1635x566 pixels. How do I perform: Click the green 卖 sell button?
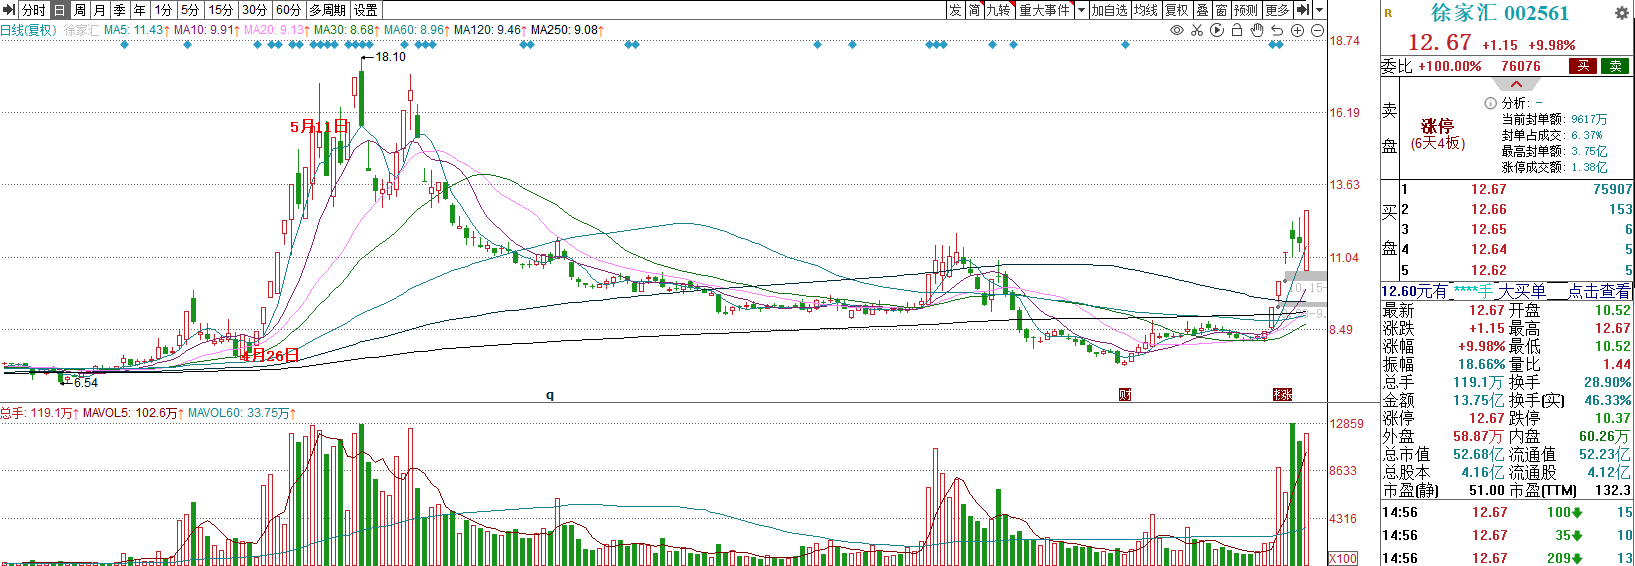click(1615, 66)
